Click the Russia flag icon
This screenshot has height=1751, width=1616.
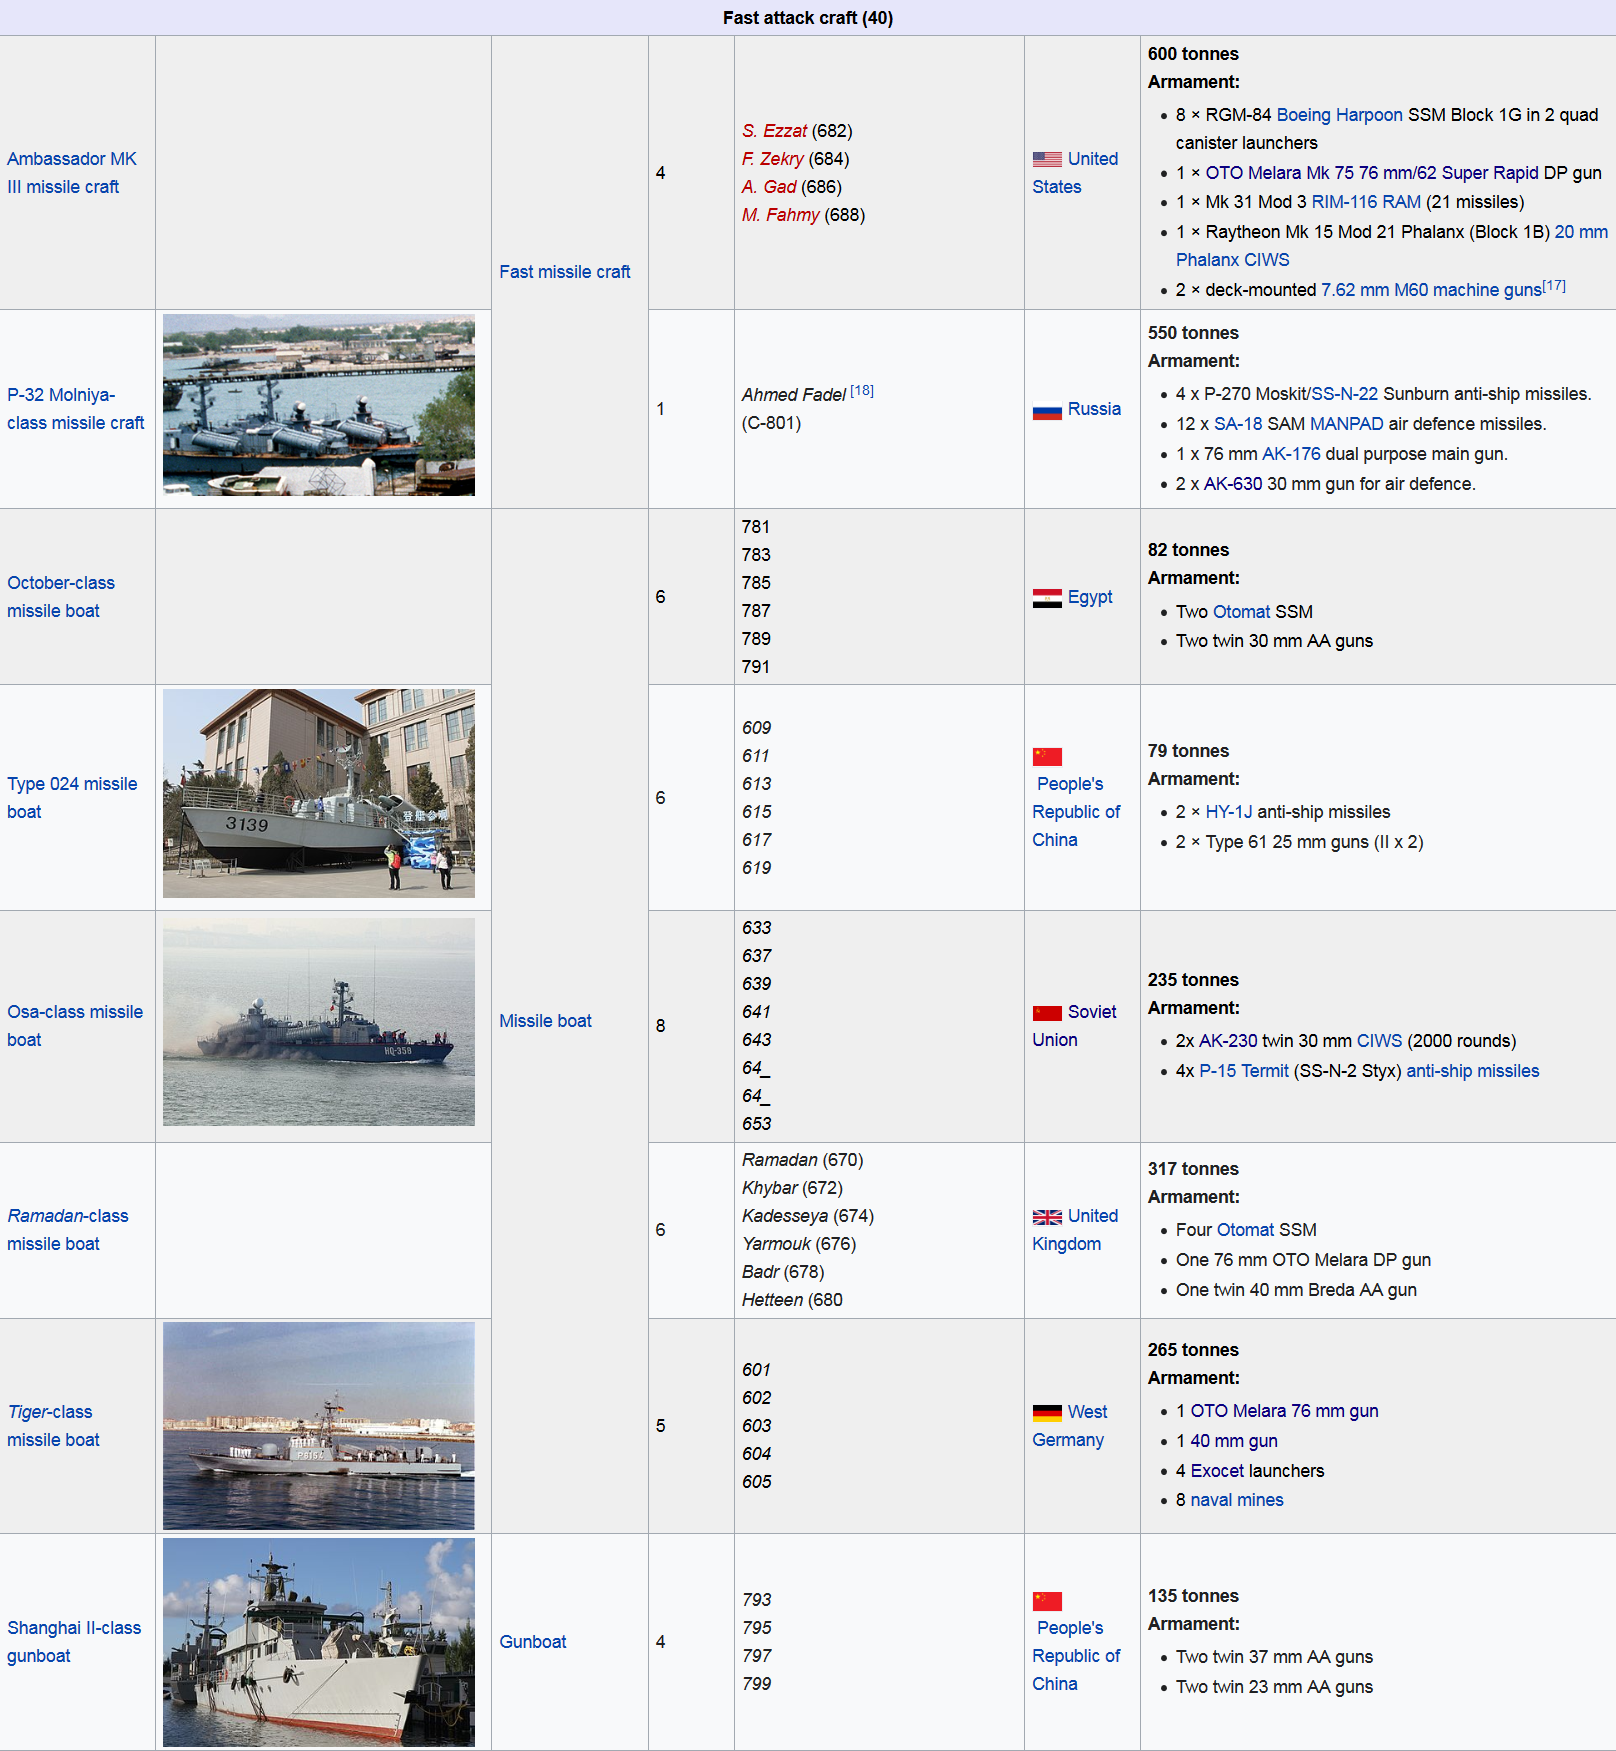click(1047, 411)
